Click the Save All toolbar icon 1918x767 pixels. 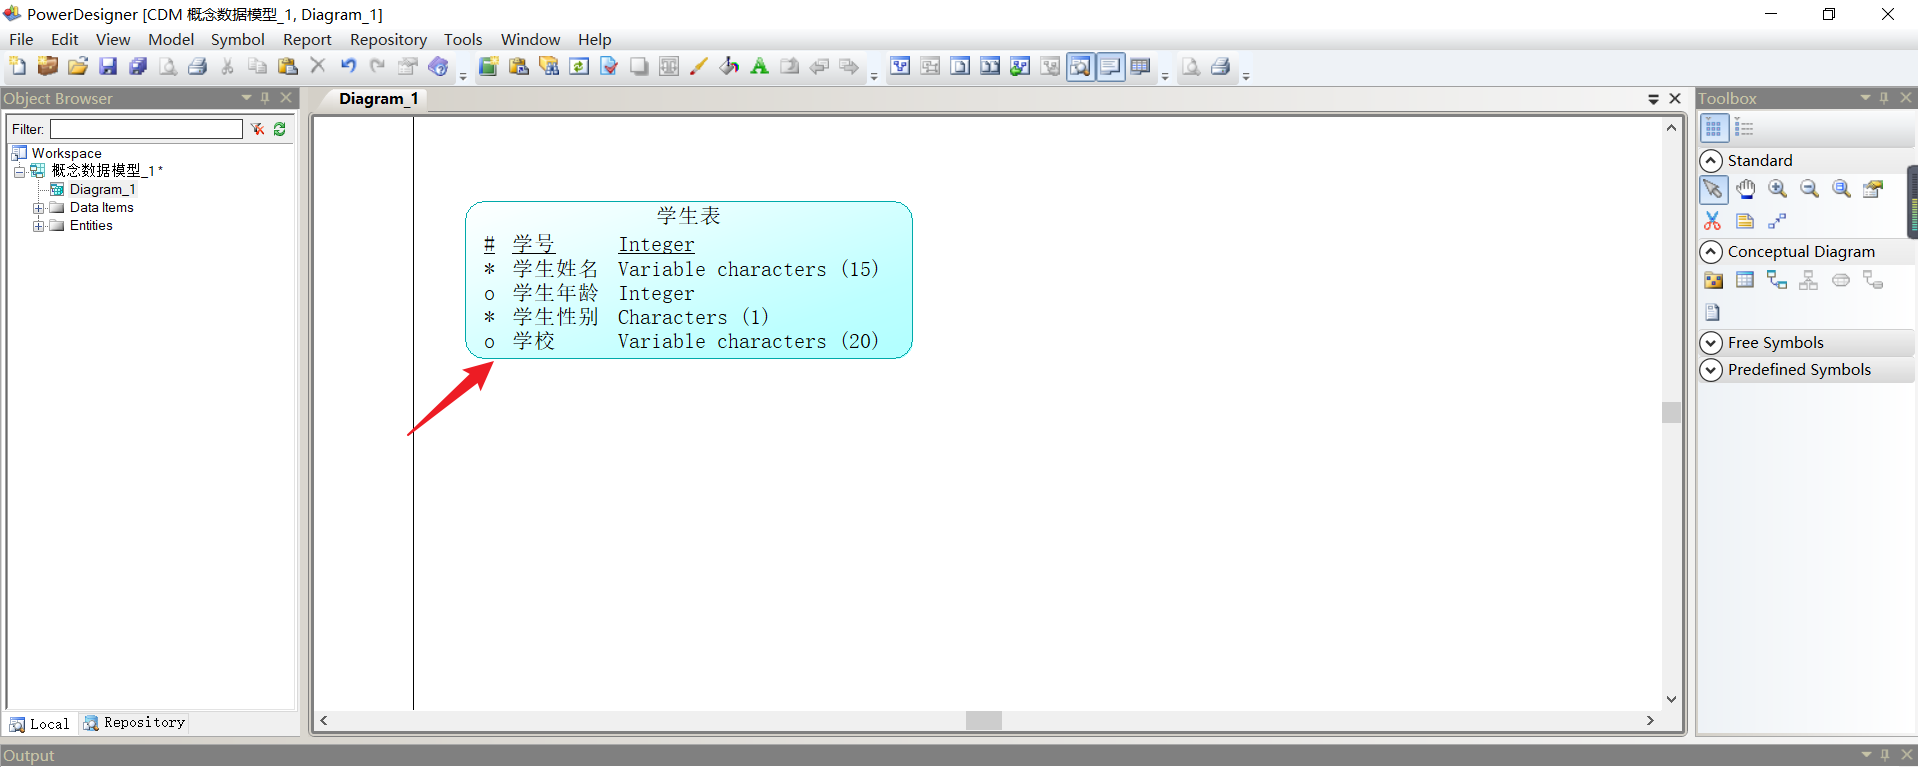click(138, 67)
